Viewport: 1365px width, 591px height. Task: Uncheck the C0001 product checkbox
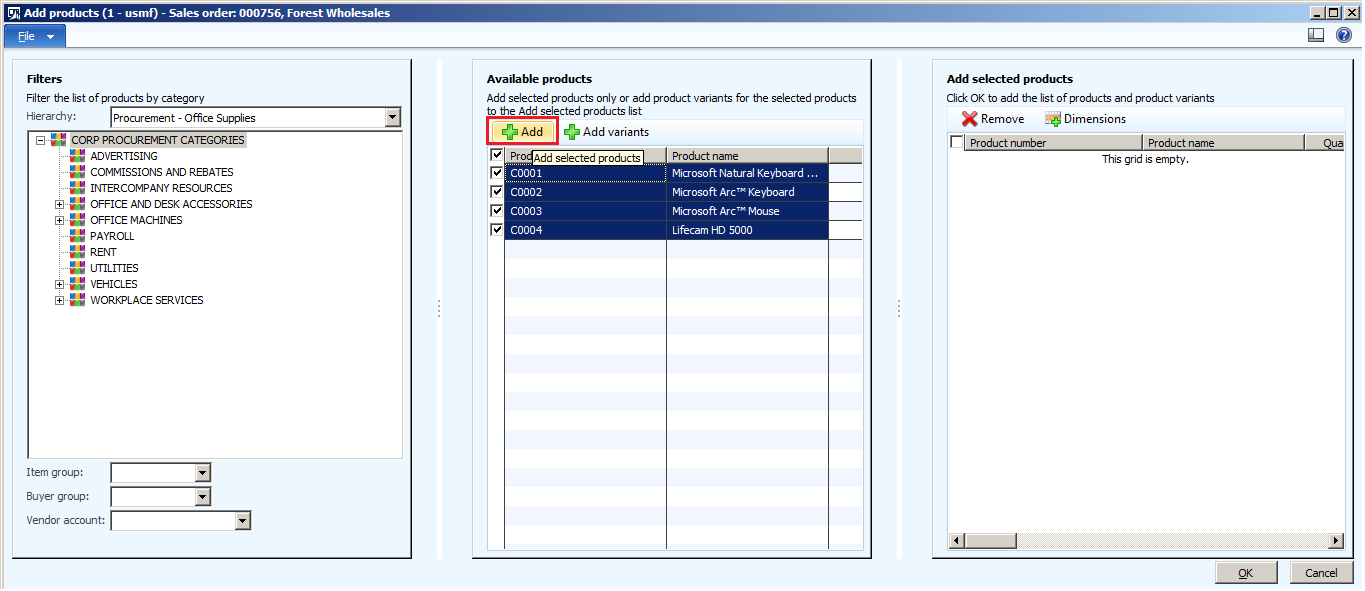tap(496, 172)
